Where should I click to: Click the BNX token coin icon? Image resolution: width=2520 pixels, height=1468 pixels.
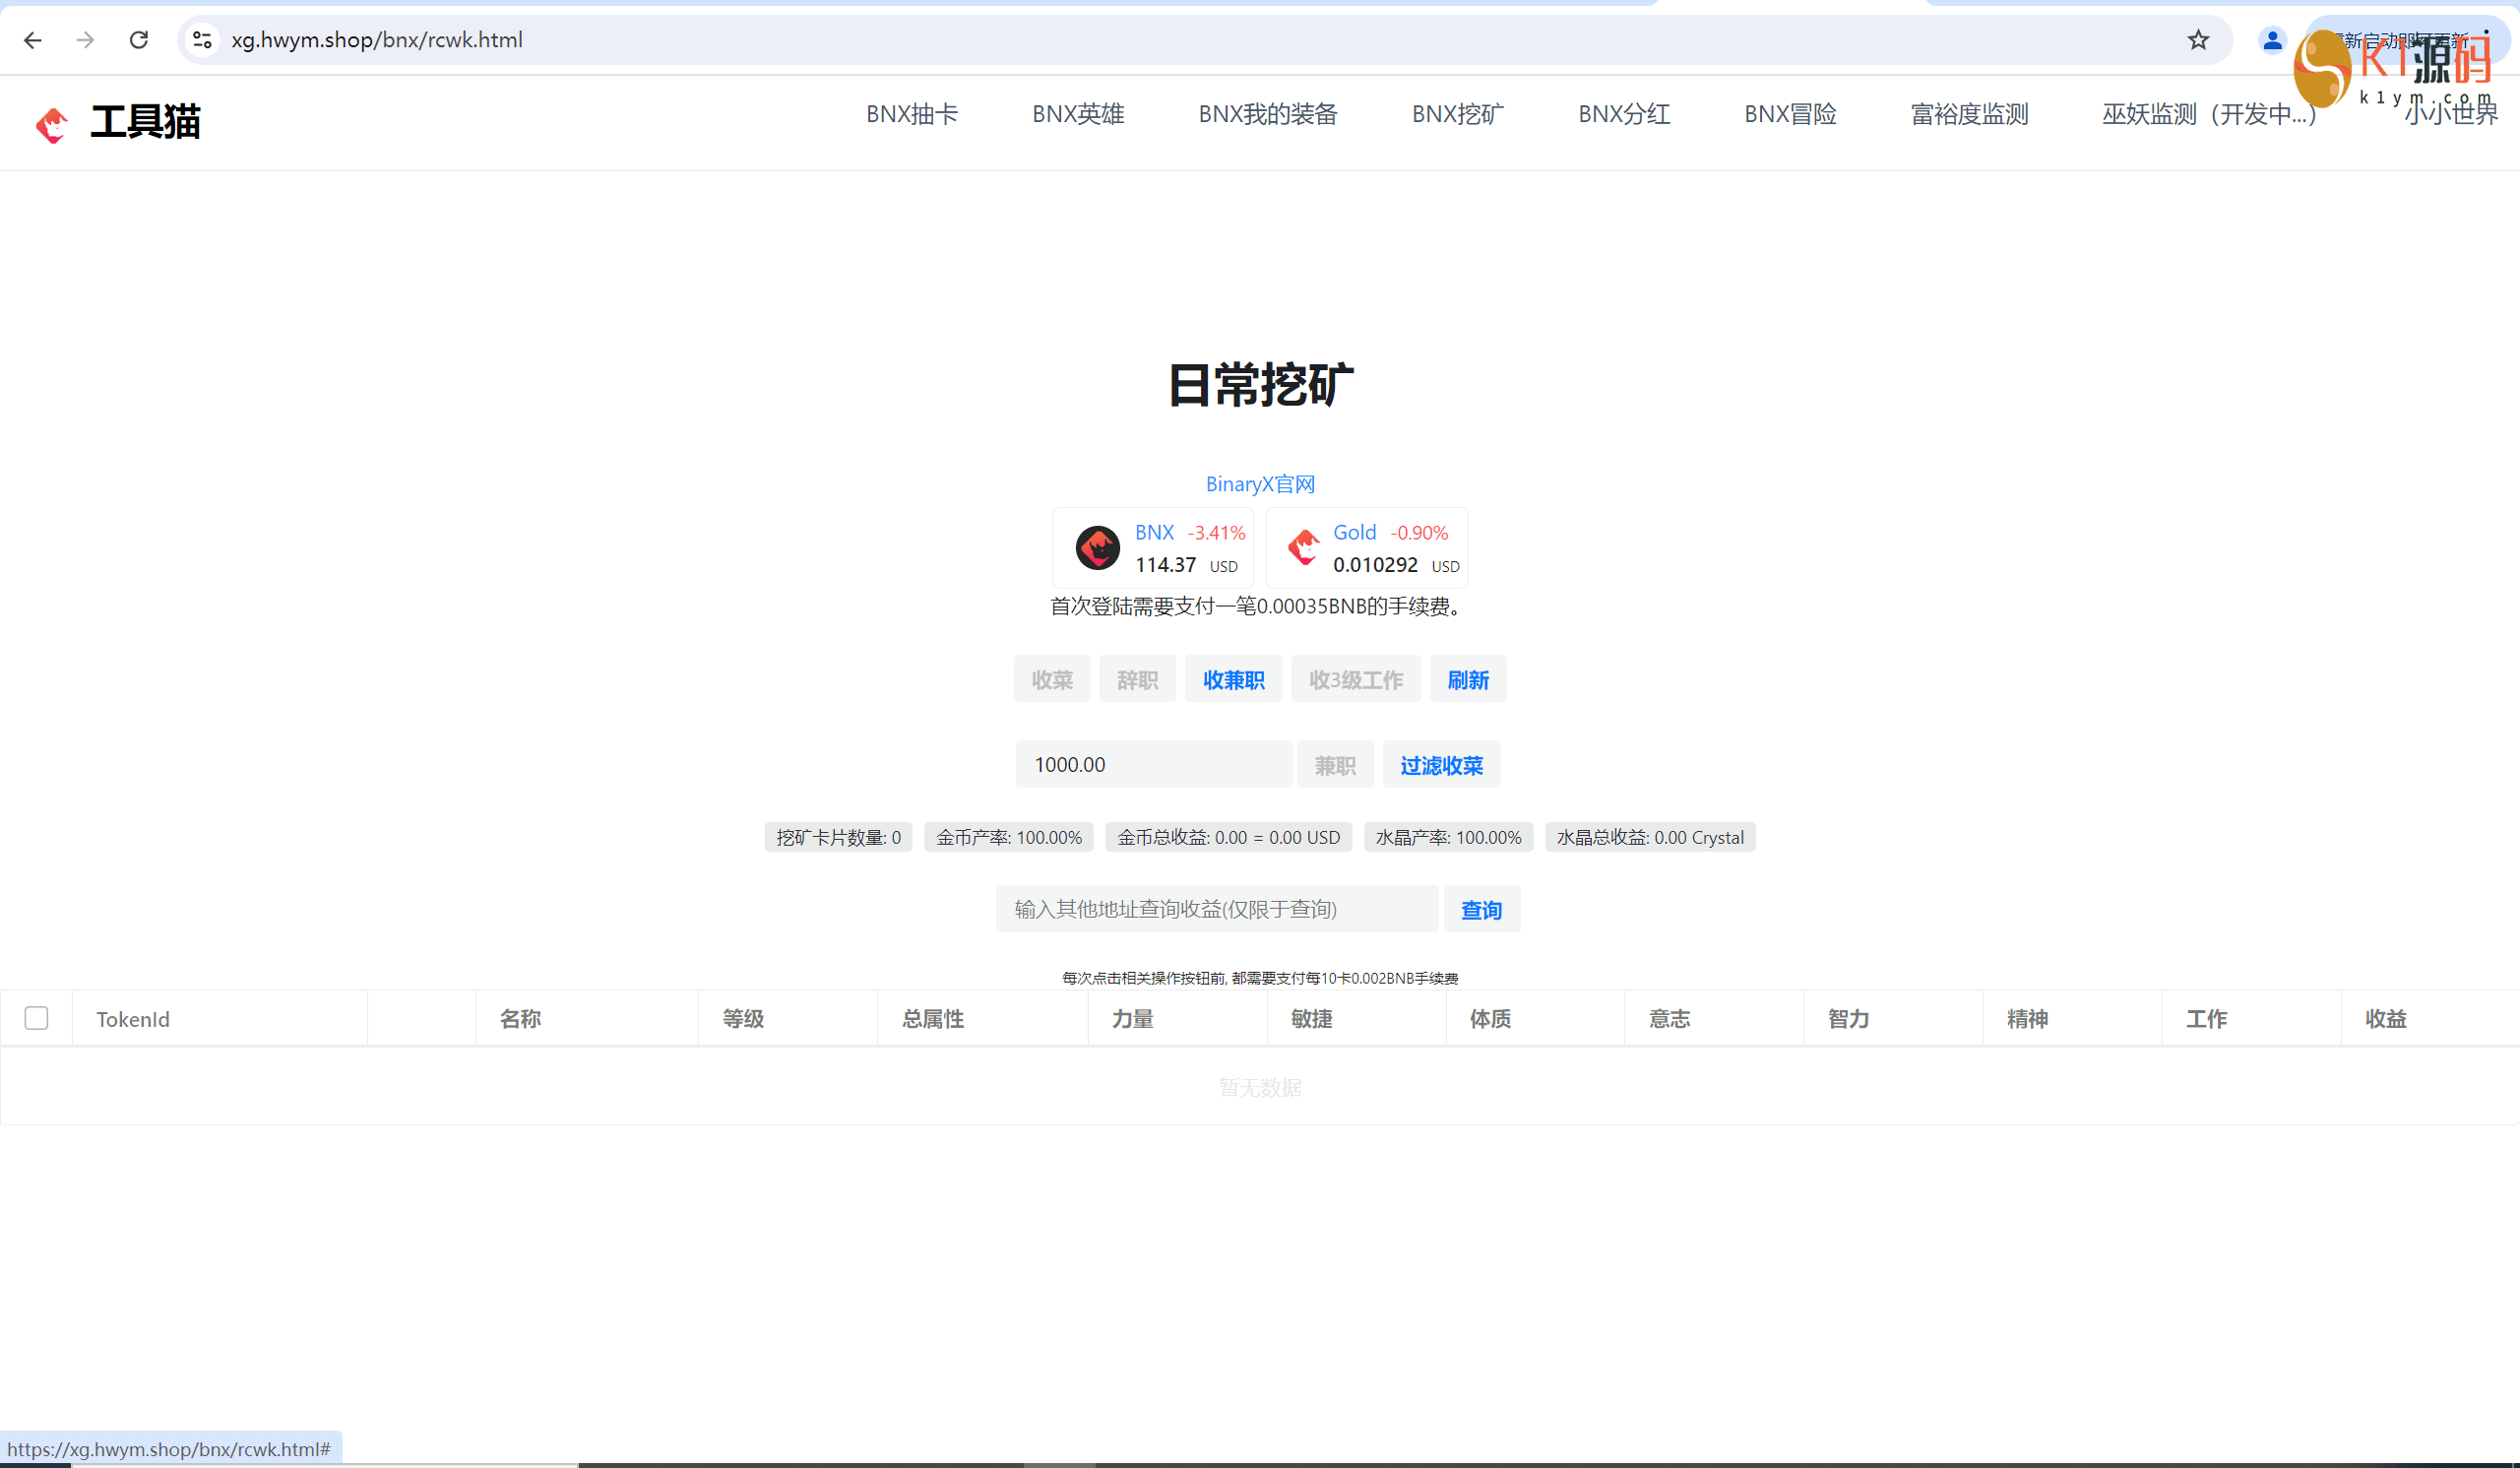[1097, 548]
